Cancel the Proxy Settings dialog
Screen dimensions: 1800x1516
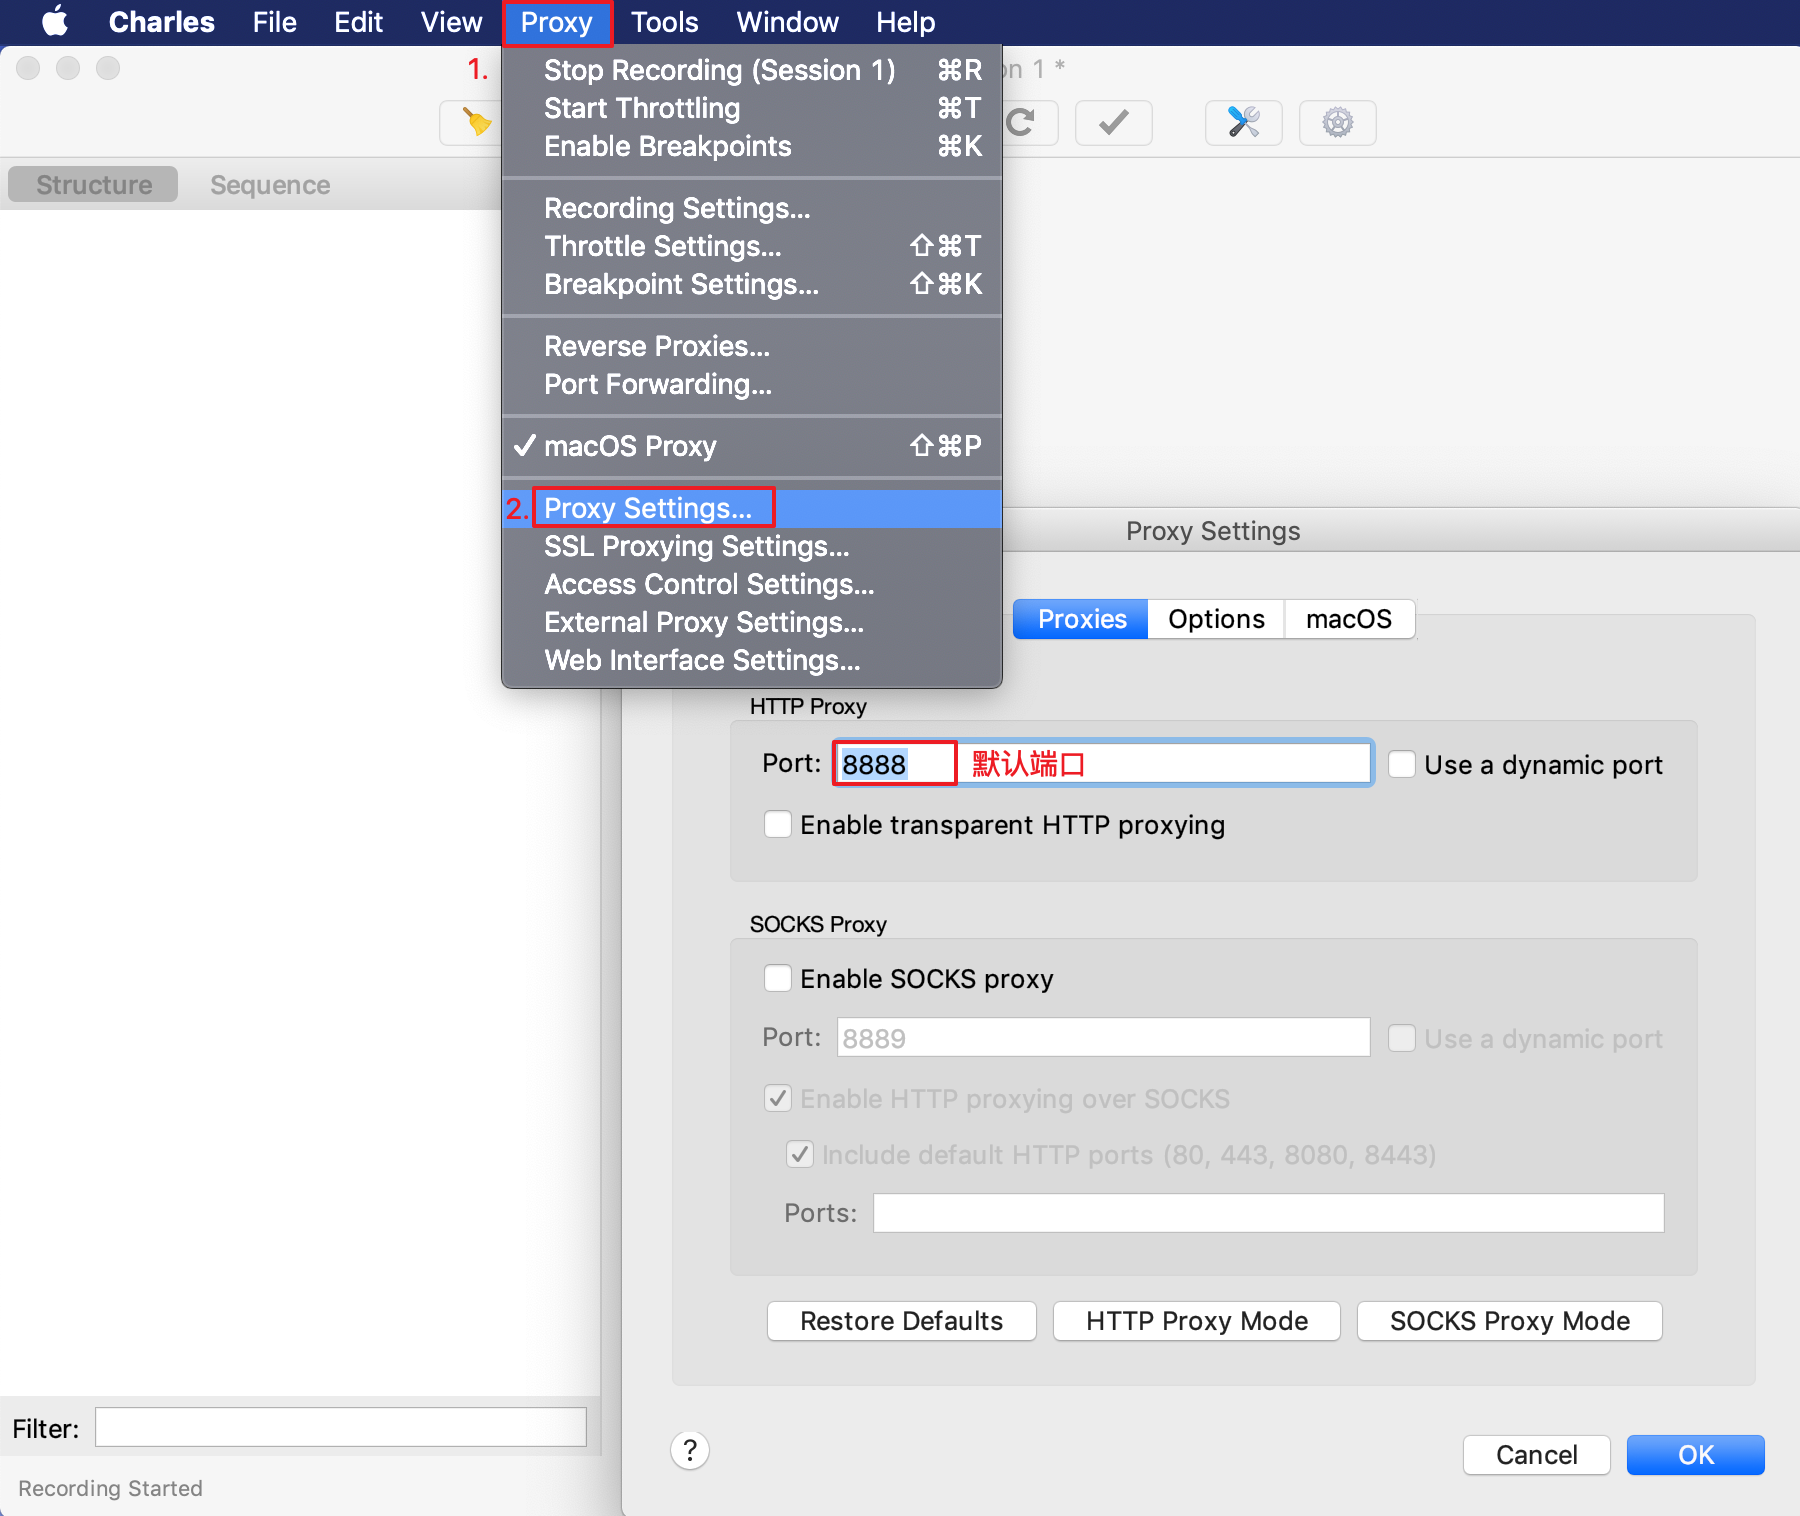(1536, 1455)
